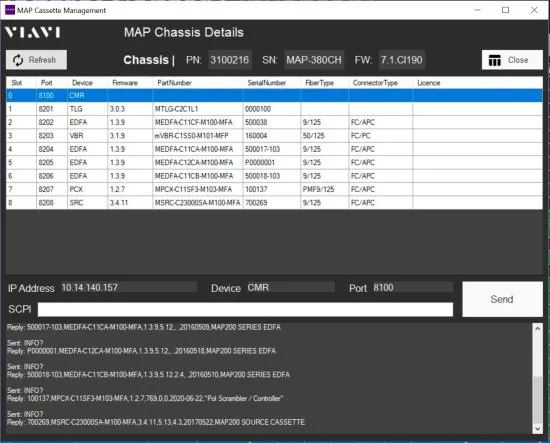Sort by the Firmware column header
Viewport: 550px width, 443px height.
click(130, 83)
